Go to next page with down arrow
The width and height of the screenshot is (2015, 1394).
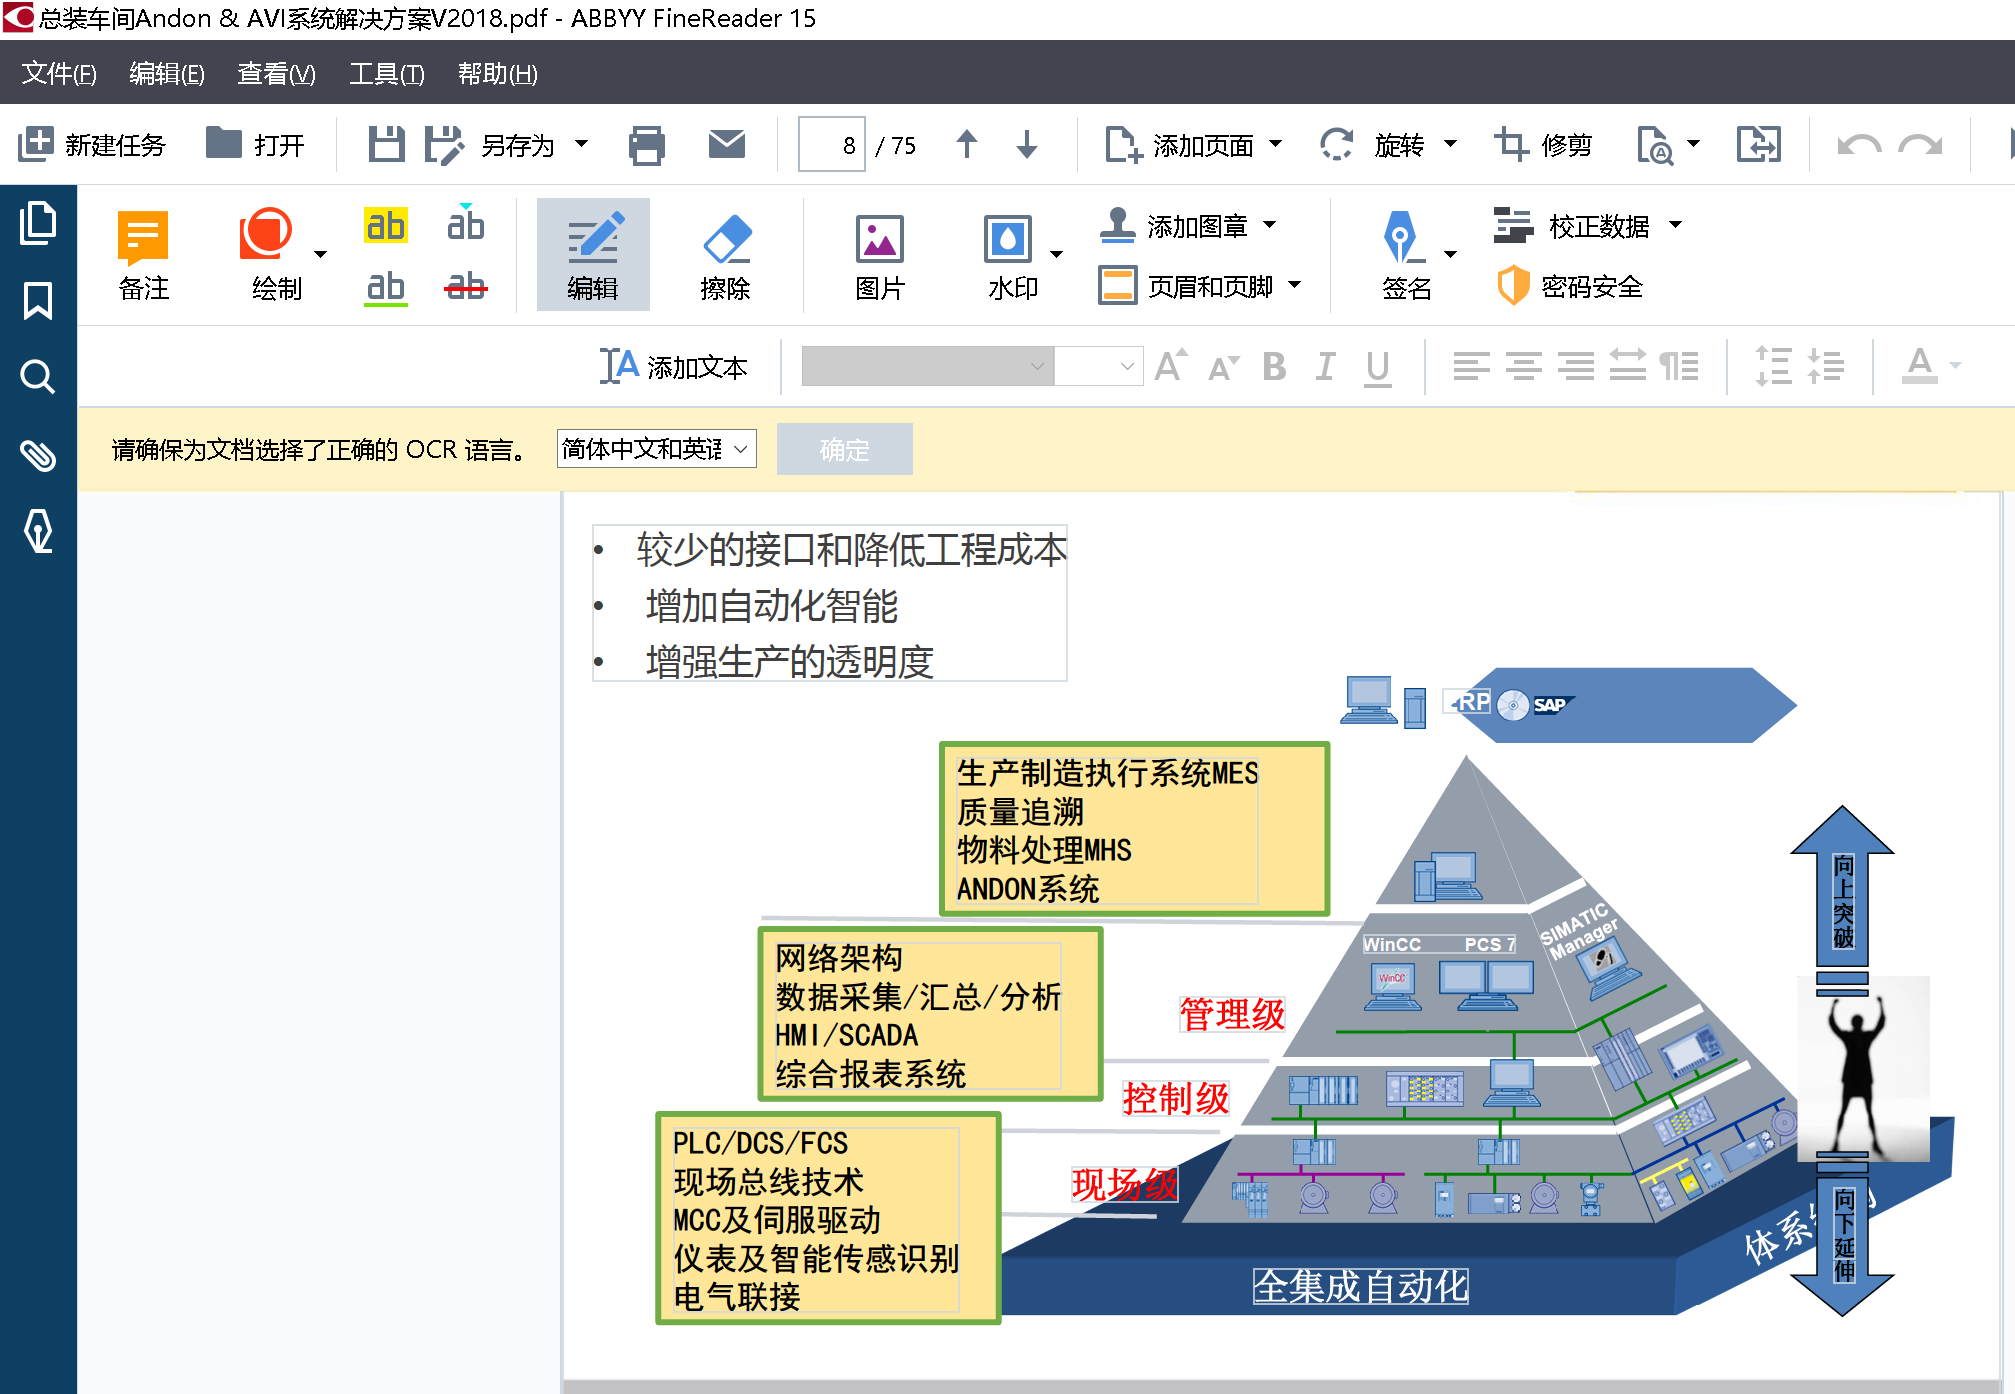click(x=1027, y=144)
